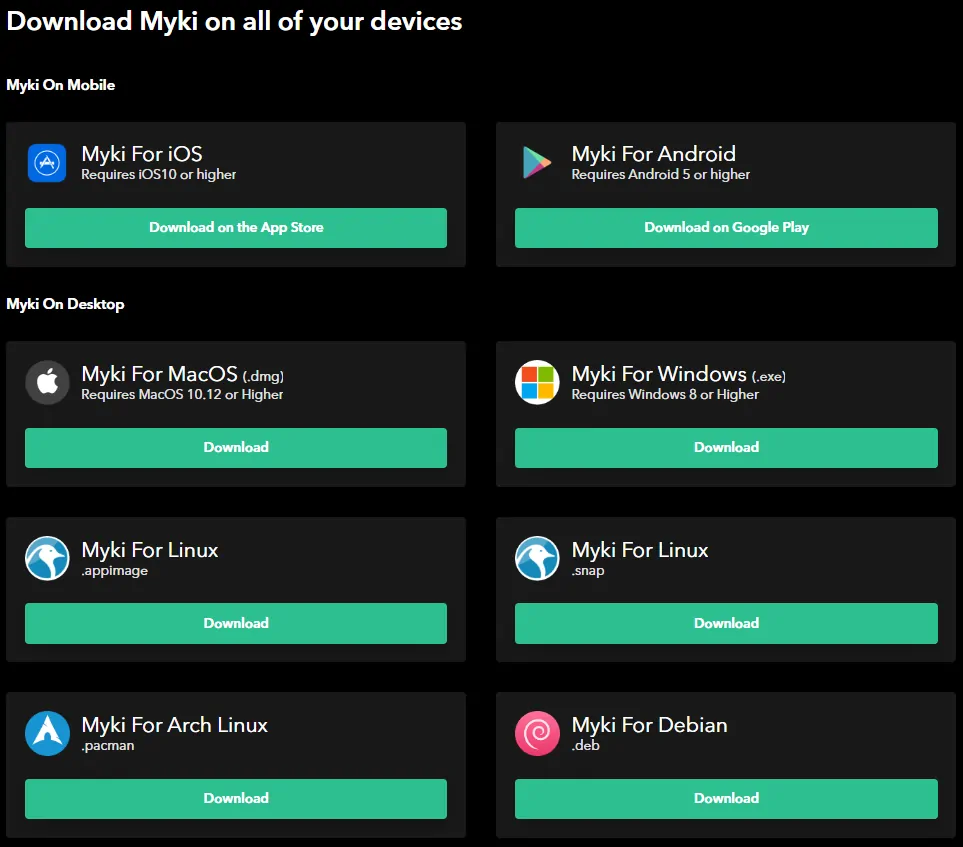Download Myki for Windows
The image size is (963, 847).
[x=726, y=448]
